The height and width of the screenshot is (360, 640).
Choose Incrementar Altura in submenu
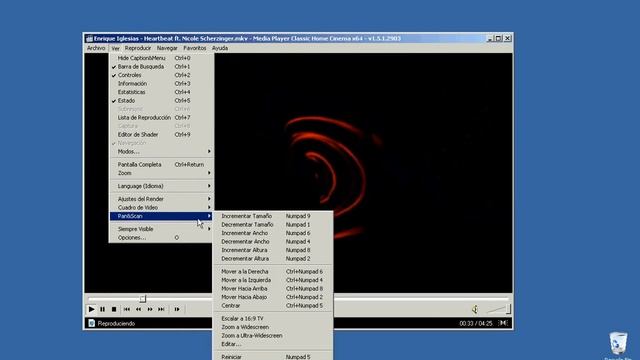(273, 250)
